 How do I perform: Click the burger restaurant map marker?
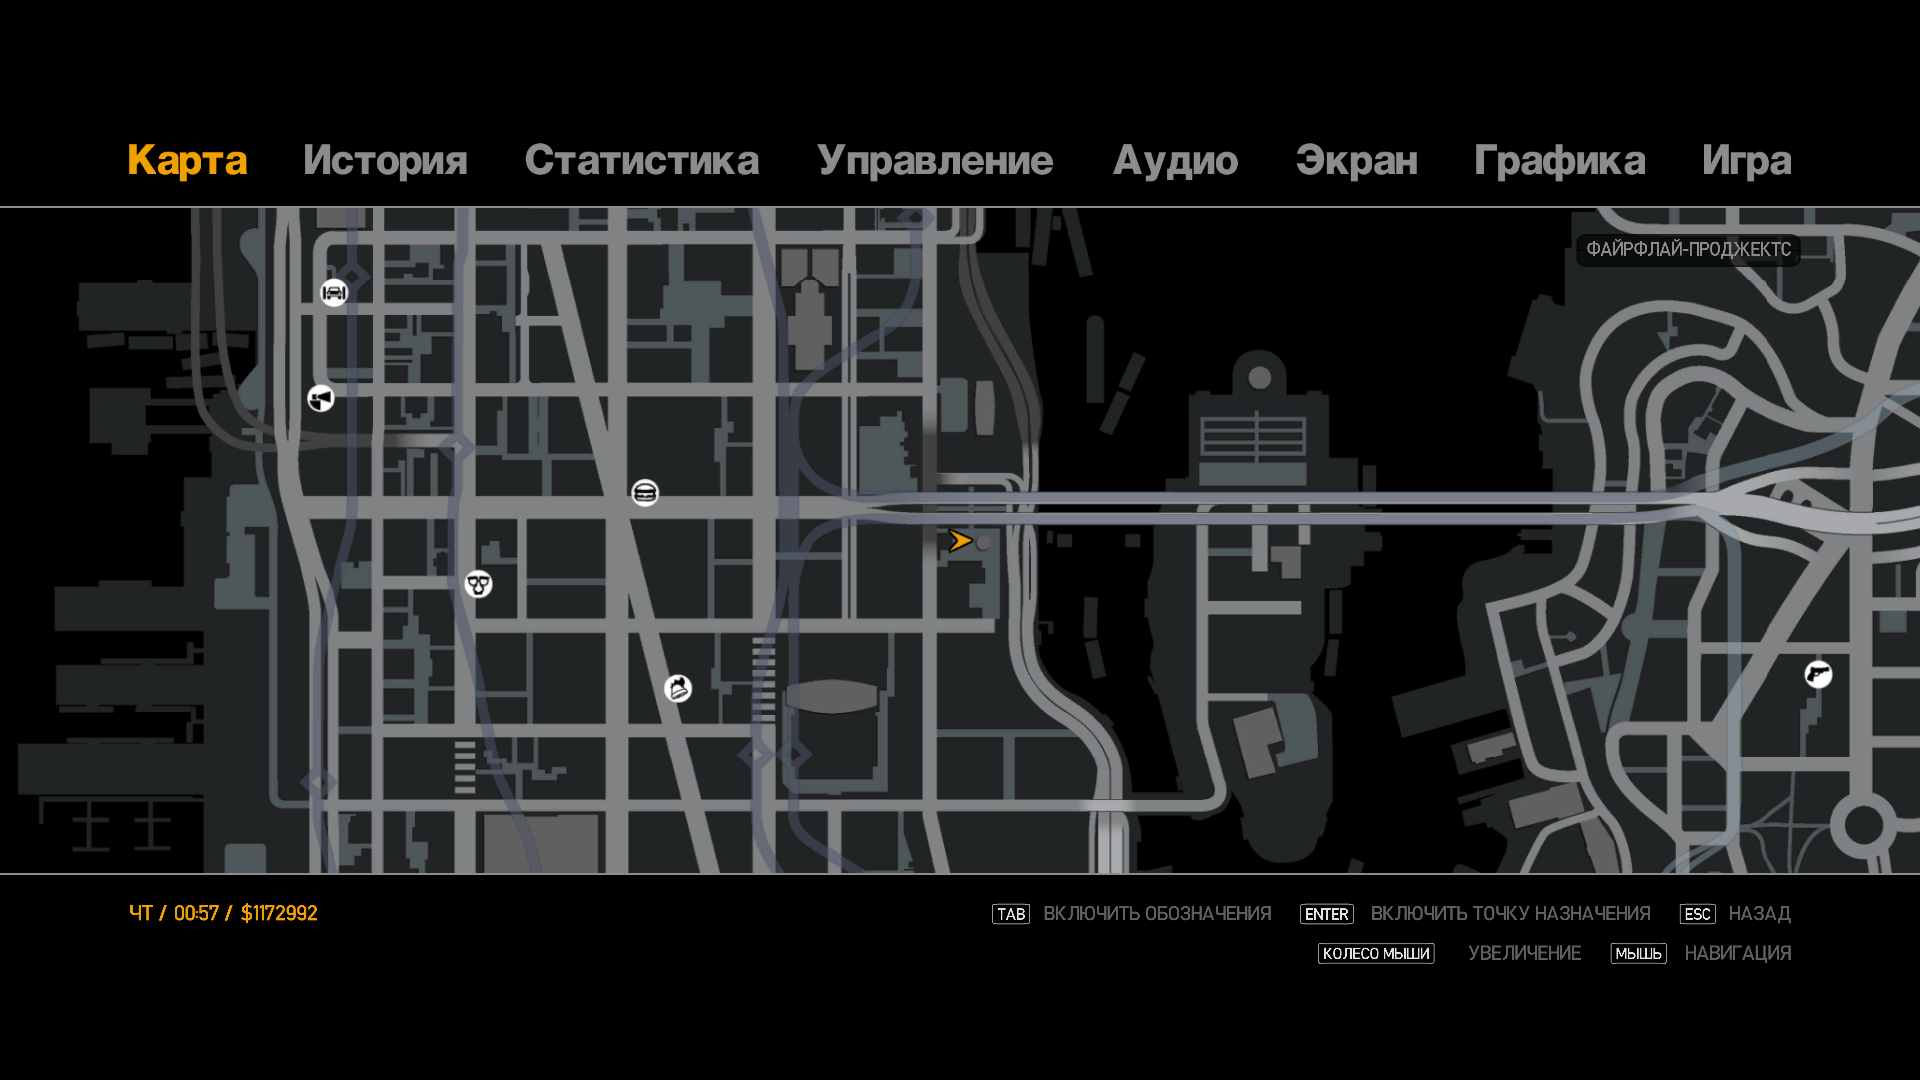pos(645,493)
